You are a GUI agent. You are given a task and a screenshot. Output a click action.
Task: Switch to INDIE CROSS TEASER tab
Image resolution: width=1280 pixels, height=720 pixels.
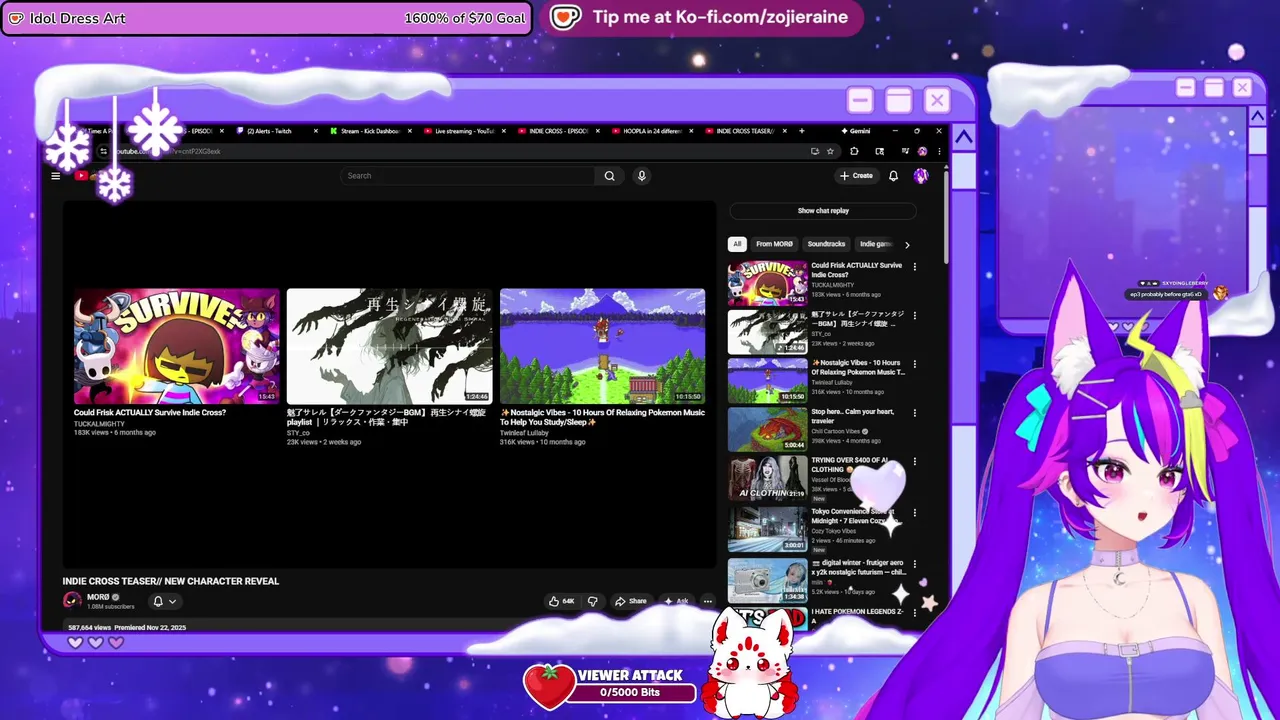click(745, 131)
